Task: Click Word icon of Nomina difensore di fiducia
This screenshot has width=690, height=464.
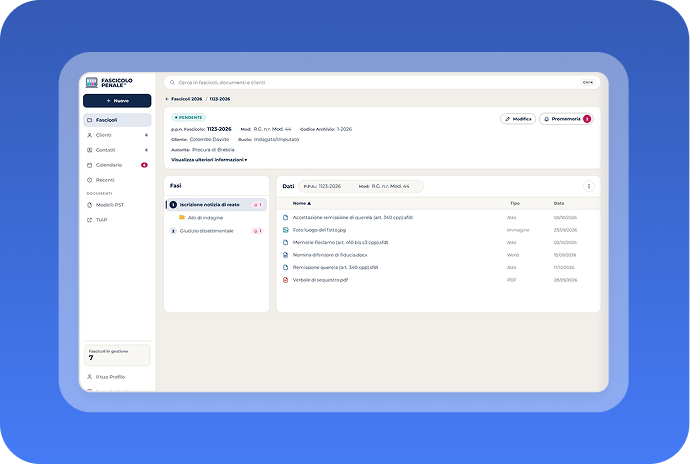Action: (286, 255)
